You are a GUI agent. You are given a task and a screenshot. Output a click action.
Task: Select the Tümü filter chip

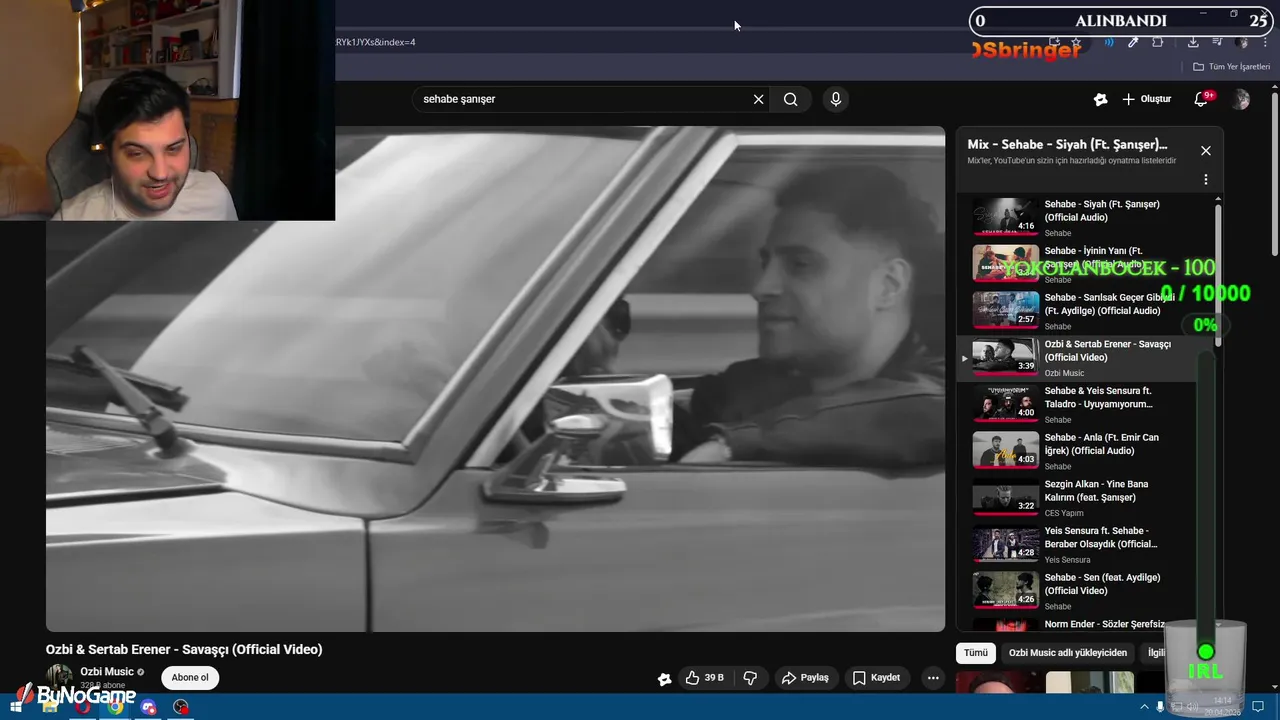976,653
